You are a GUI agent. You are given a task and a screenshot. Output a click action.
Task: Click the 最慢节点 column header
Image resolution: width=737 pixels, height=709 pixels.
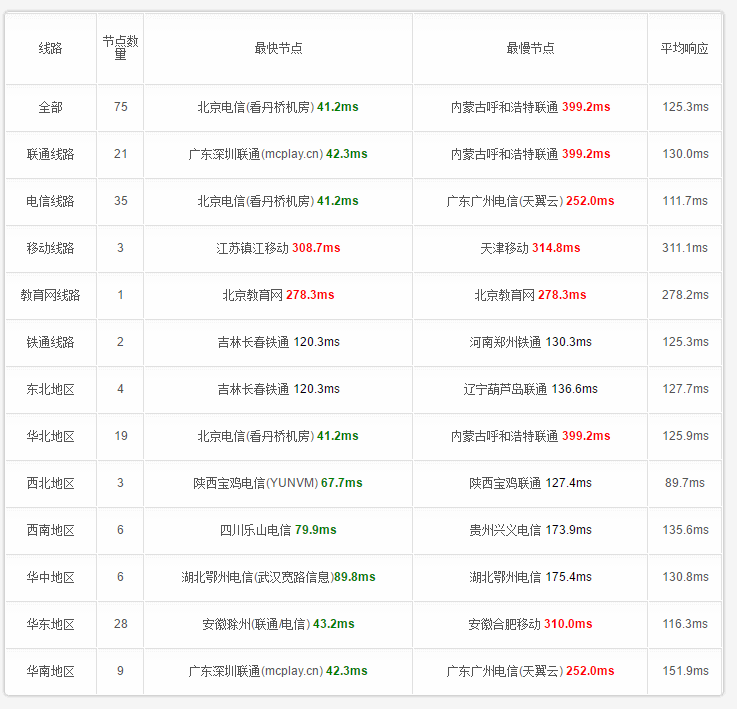click(530, 48)
